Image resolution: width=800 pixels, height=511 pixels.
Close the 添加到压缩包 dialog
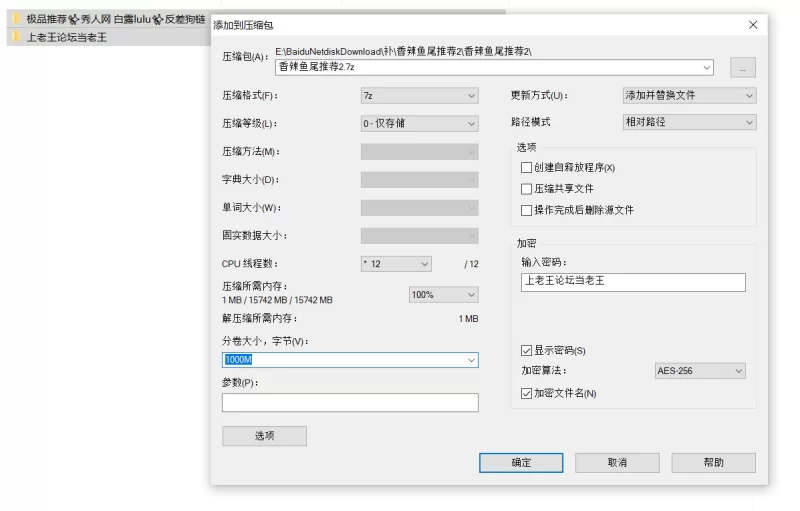click(x=753, y=25)
